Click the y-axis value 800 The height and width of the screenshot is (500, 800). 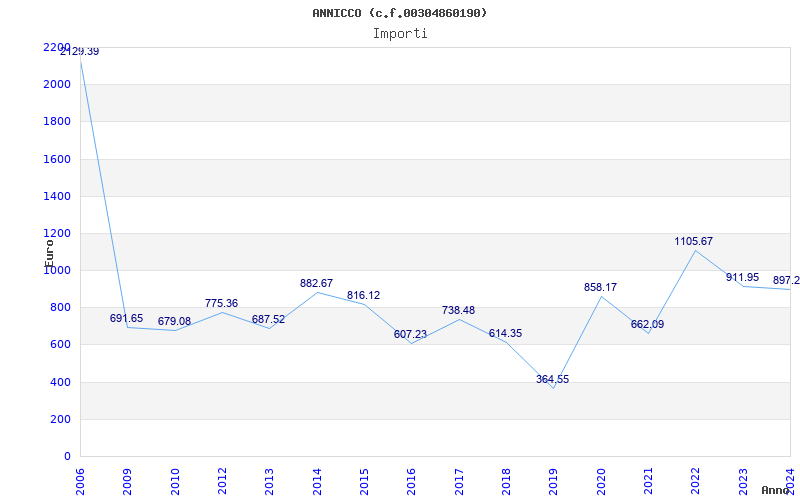[x=60, y=308]
